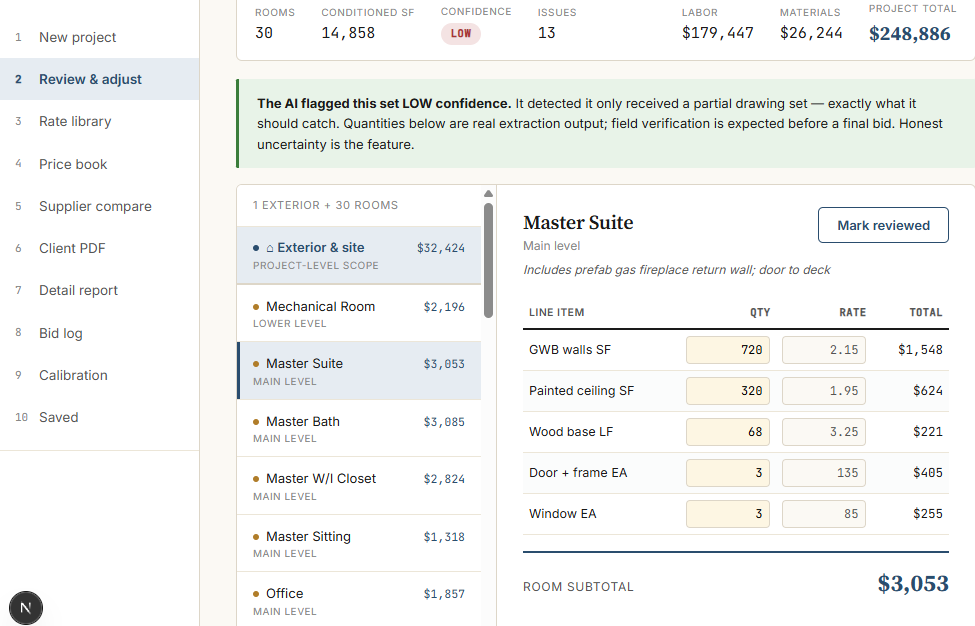Click the scrollbar up arrow in room list
This screenshot has height=626, width=975.
click(x=488, y=193)
